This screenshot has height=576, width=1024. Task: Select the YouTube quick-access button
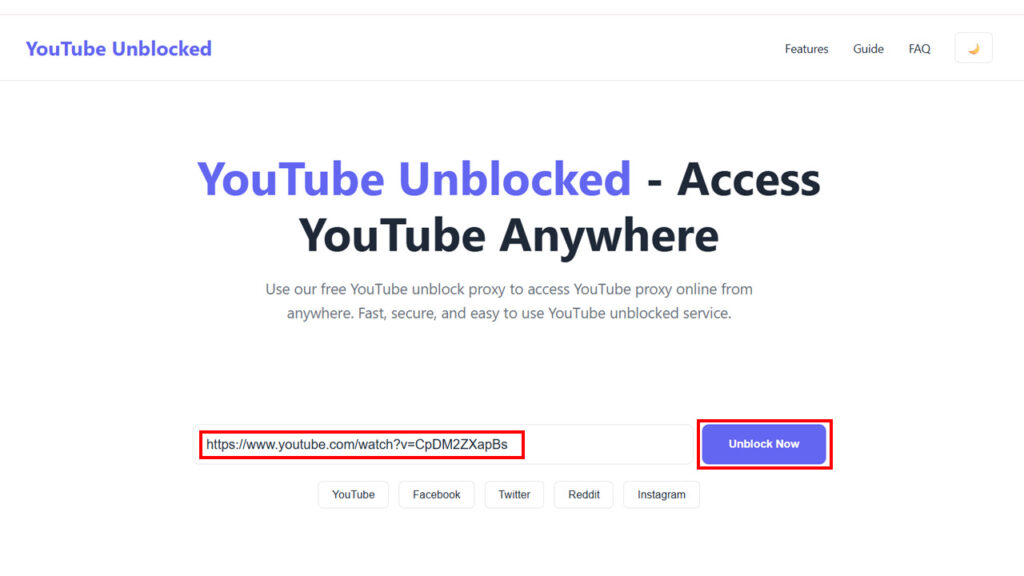pos(353,494)
